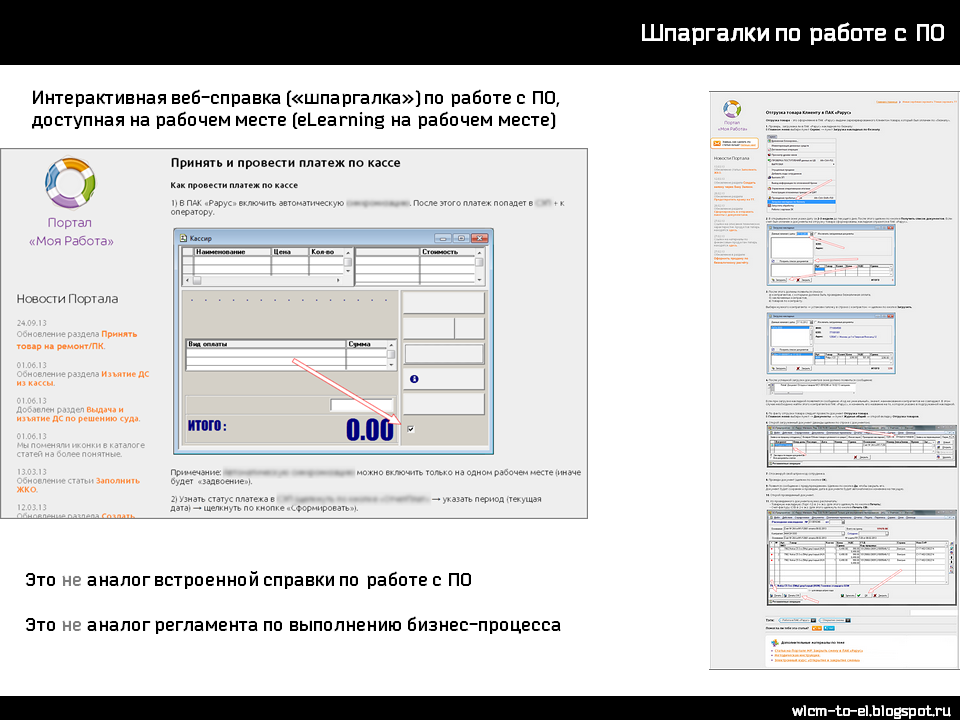
Task: Click the subheading Как провести платеж по кассе
Action: tap(234, 185)
